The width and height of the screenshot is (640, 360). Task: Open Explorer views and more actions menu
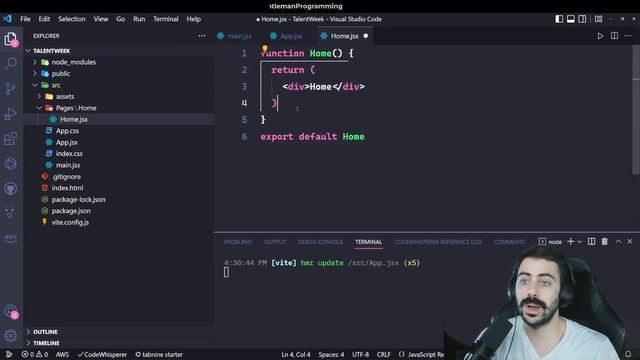click(x=202, y=36)
